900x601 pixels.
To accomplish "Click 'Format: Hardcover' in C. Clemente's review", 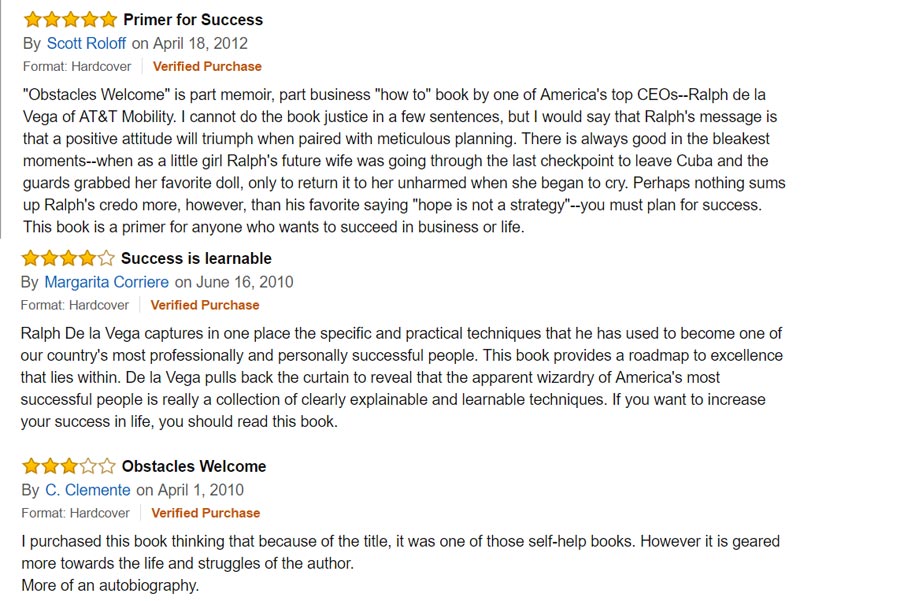I will pos(75,513).
